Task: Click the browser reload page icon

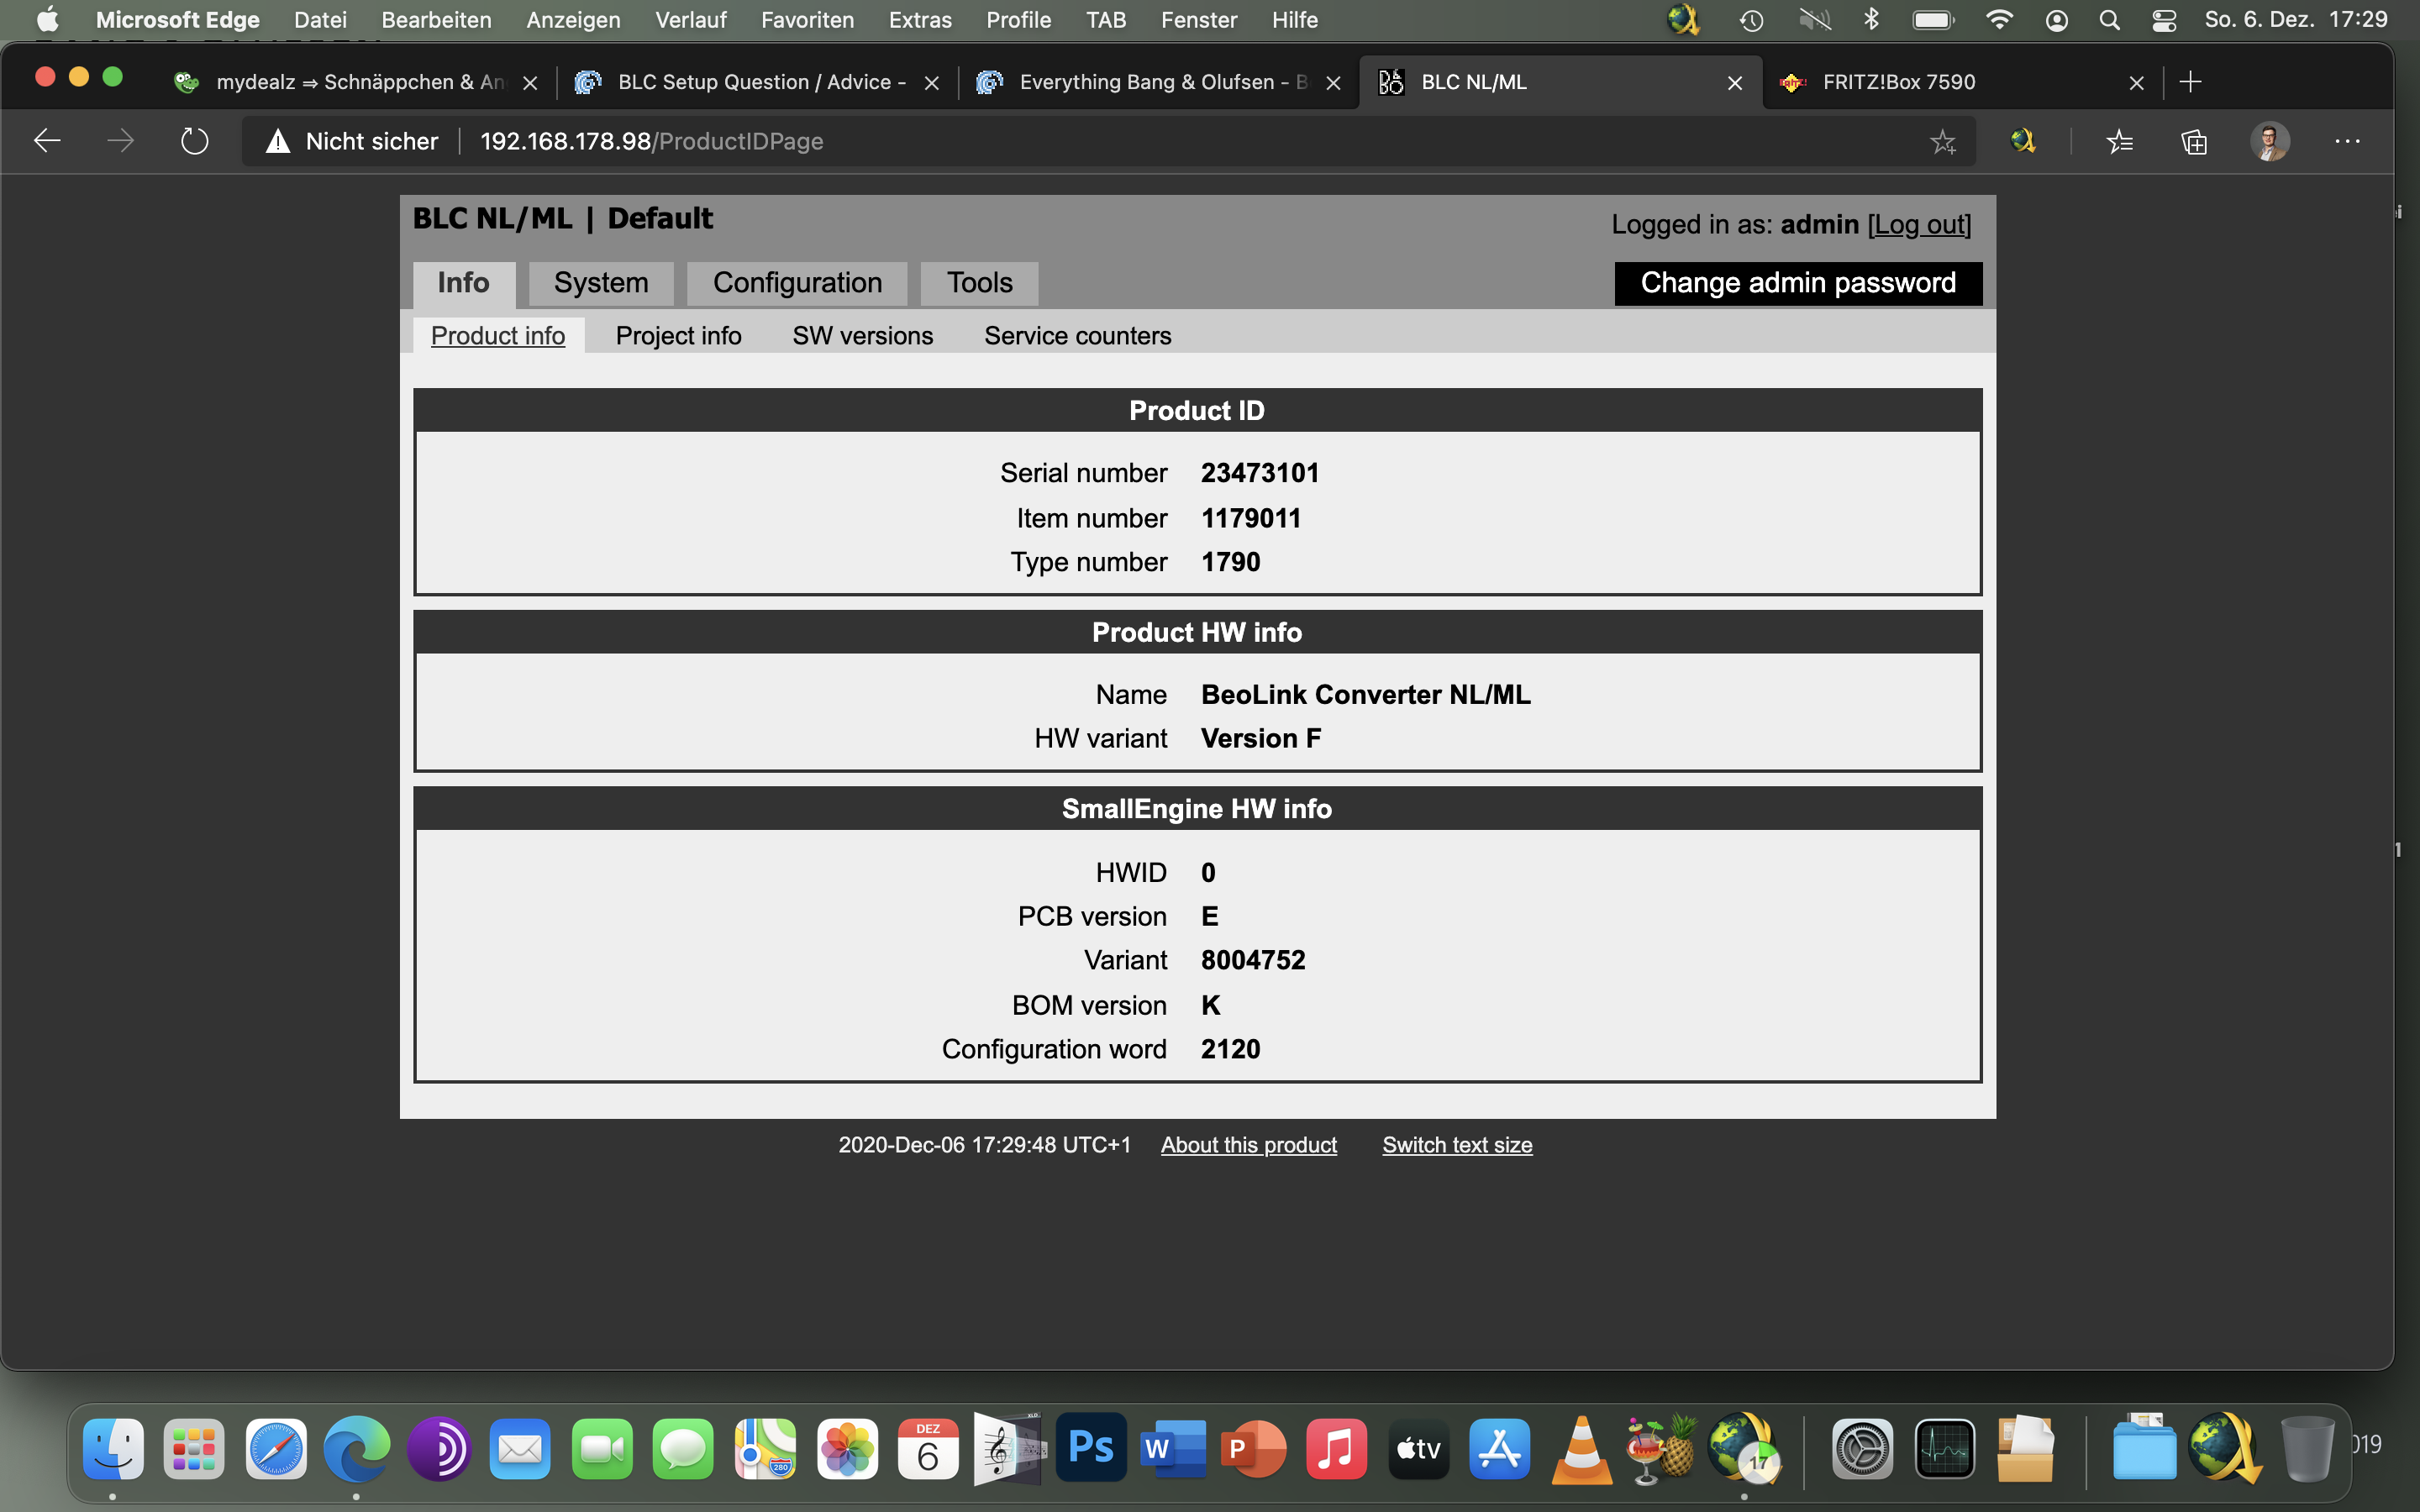Action: pos(194,141)
